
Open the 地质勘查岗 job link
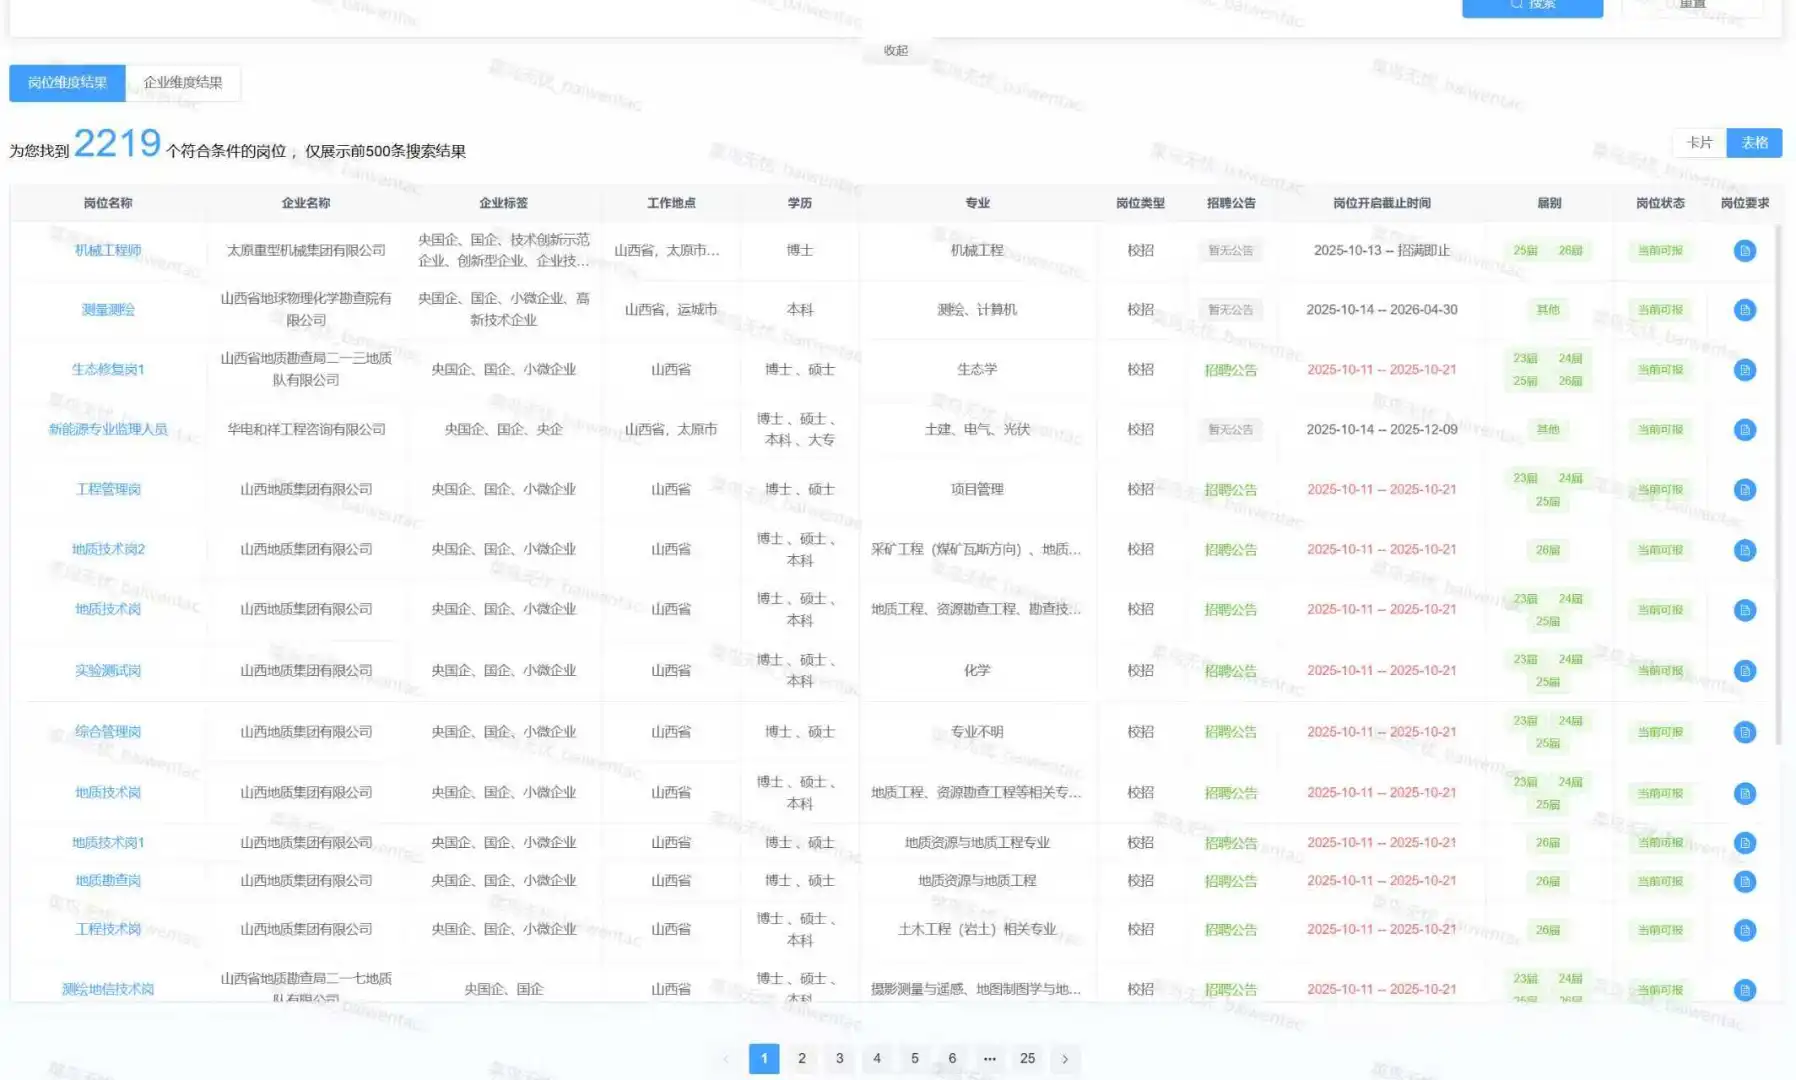(x=108, y=881)
